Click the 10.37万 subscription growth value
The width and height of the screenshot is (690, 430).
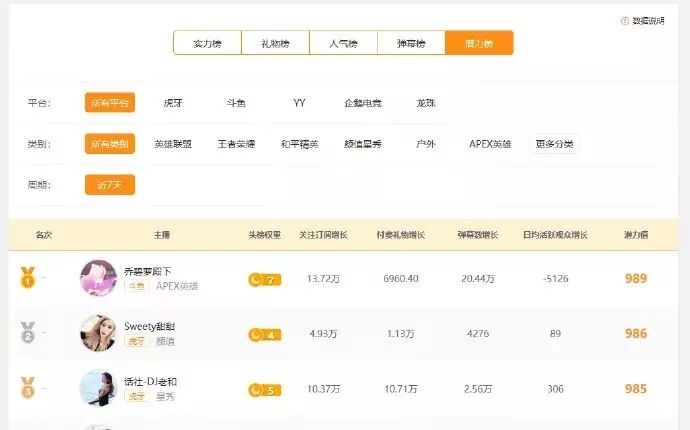[323, 389]
